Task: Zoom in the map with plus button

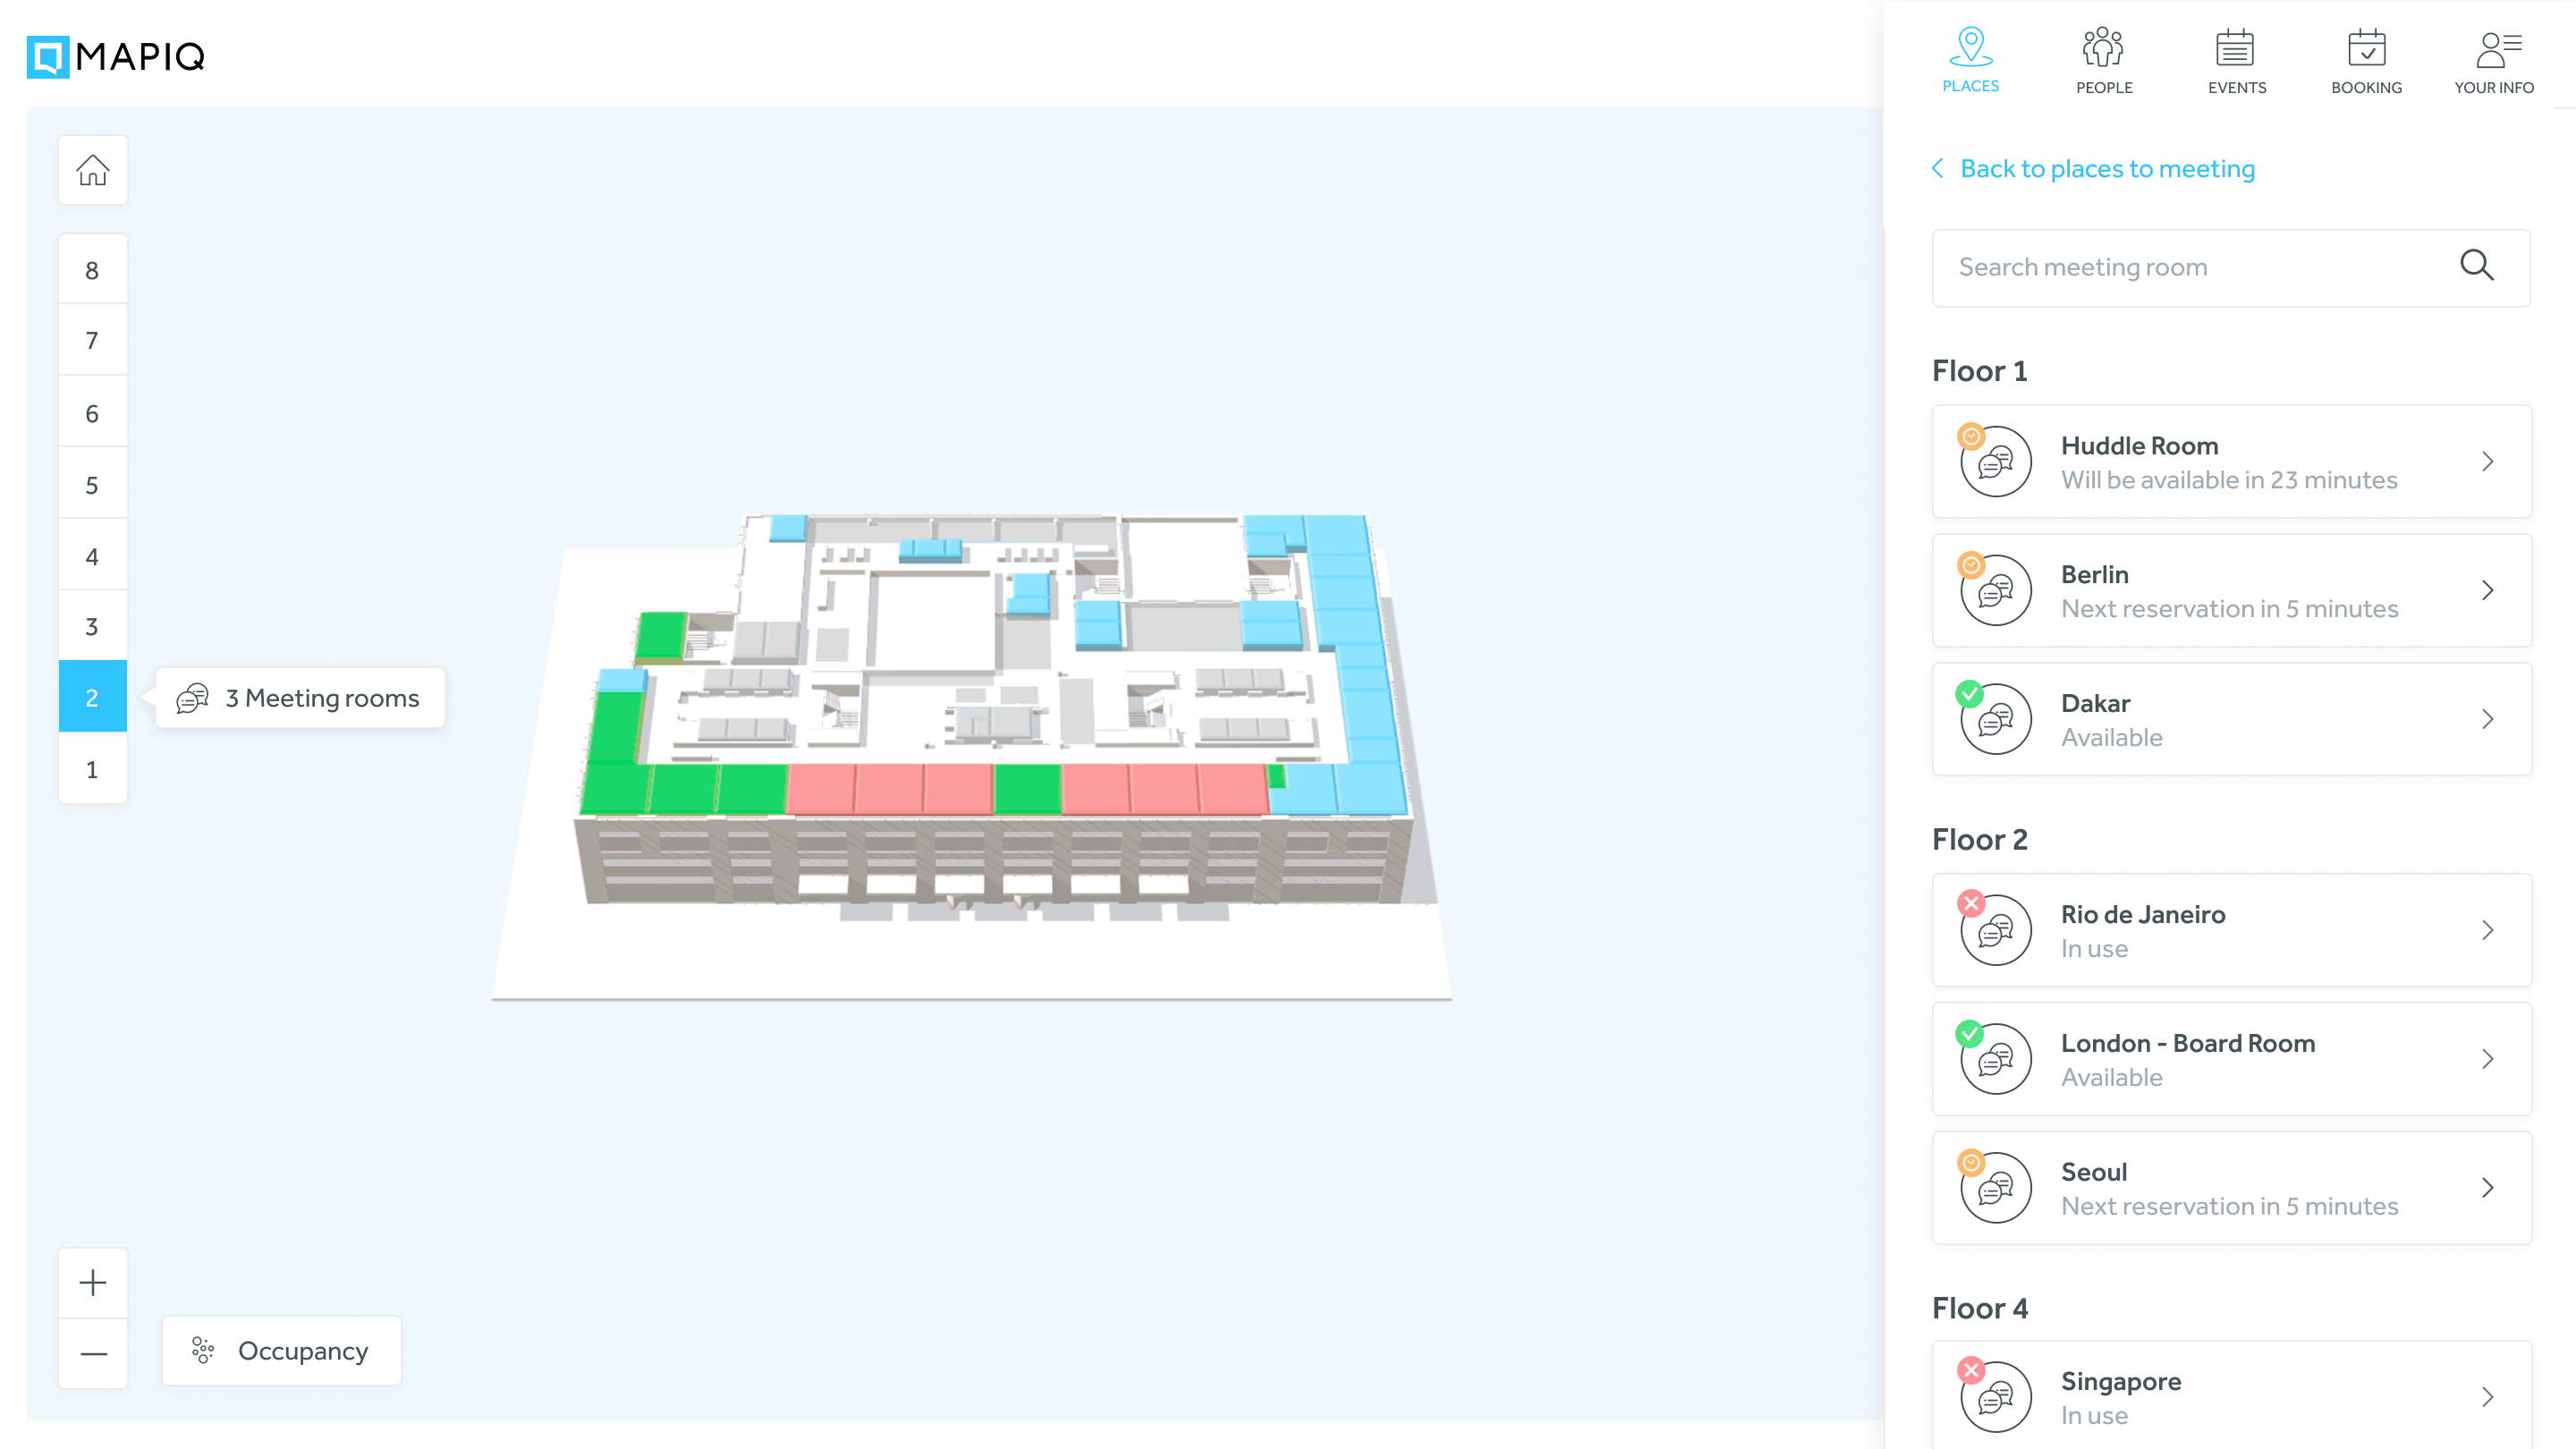Action: pos(92,1282)
